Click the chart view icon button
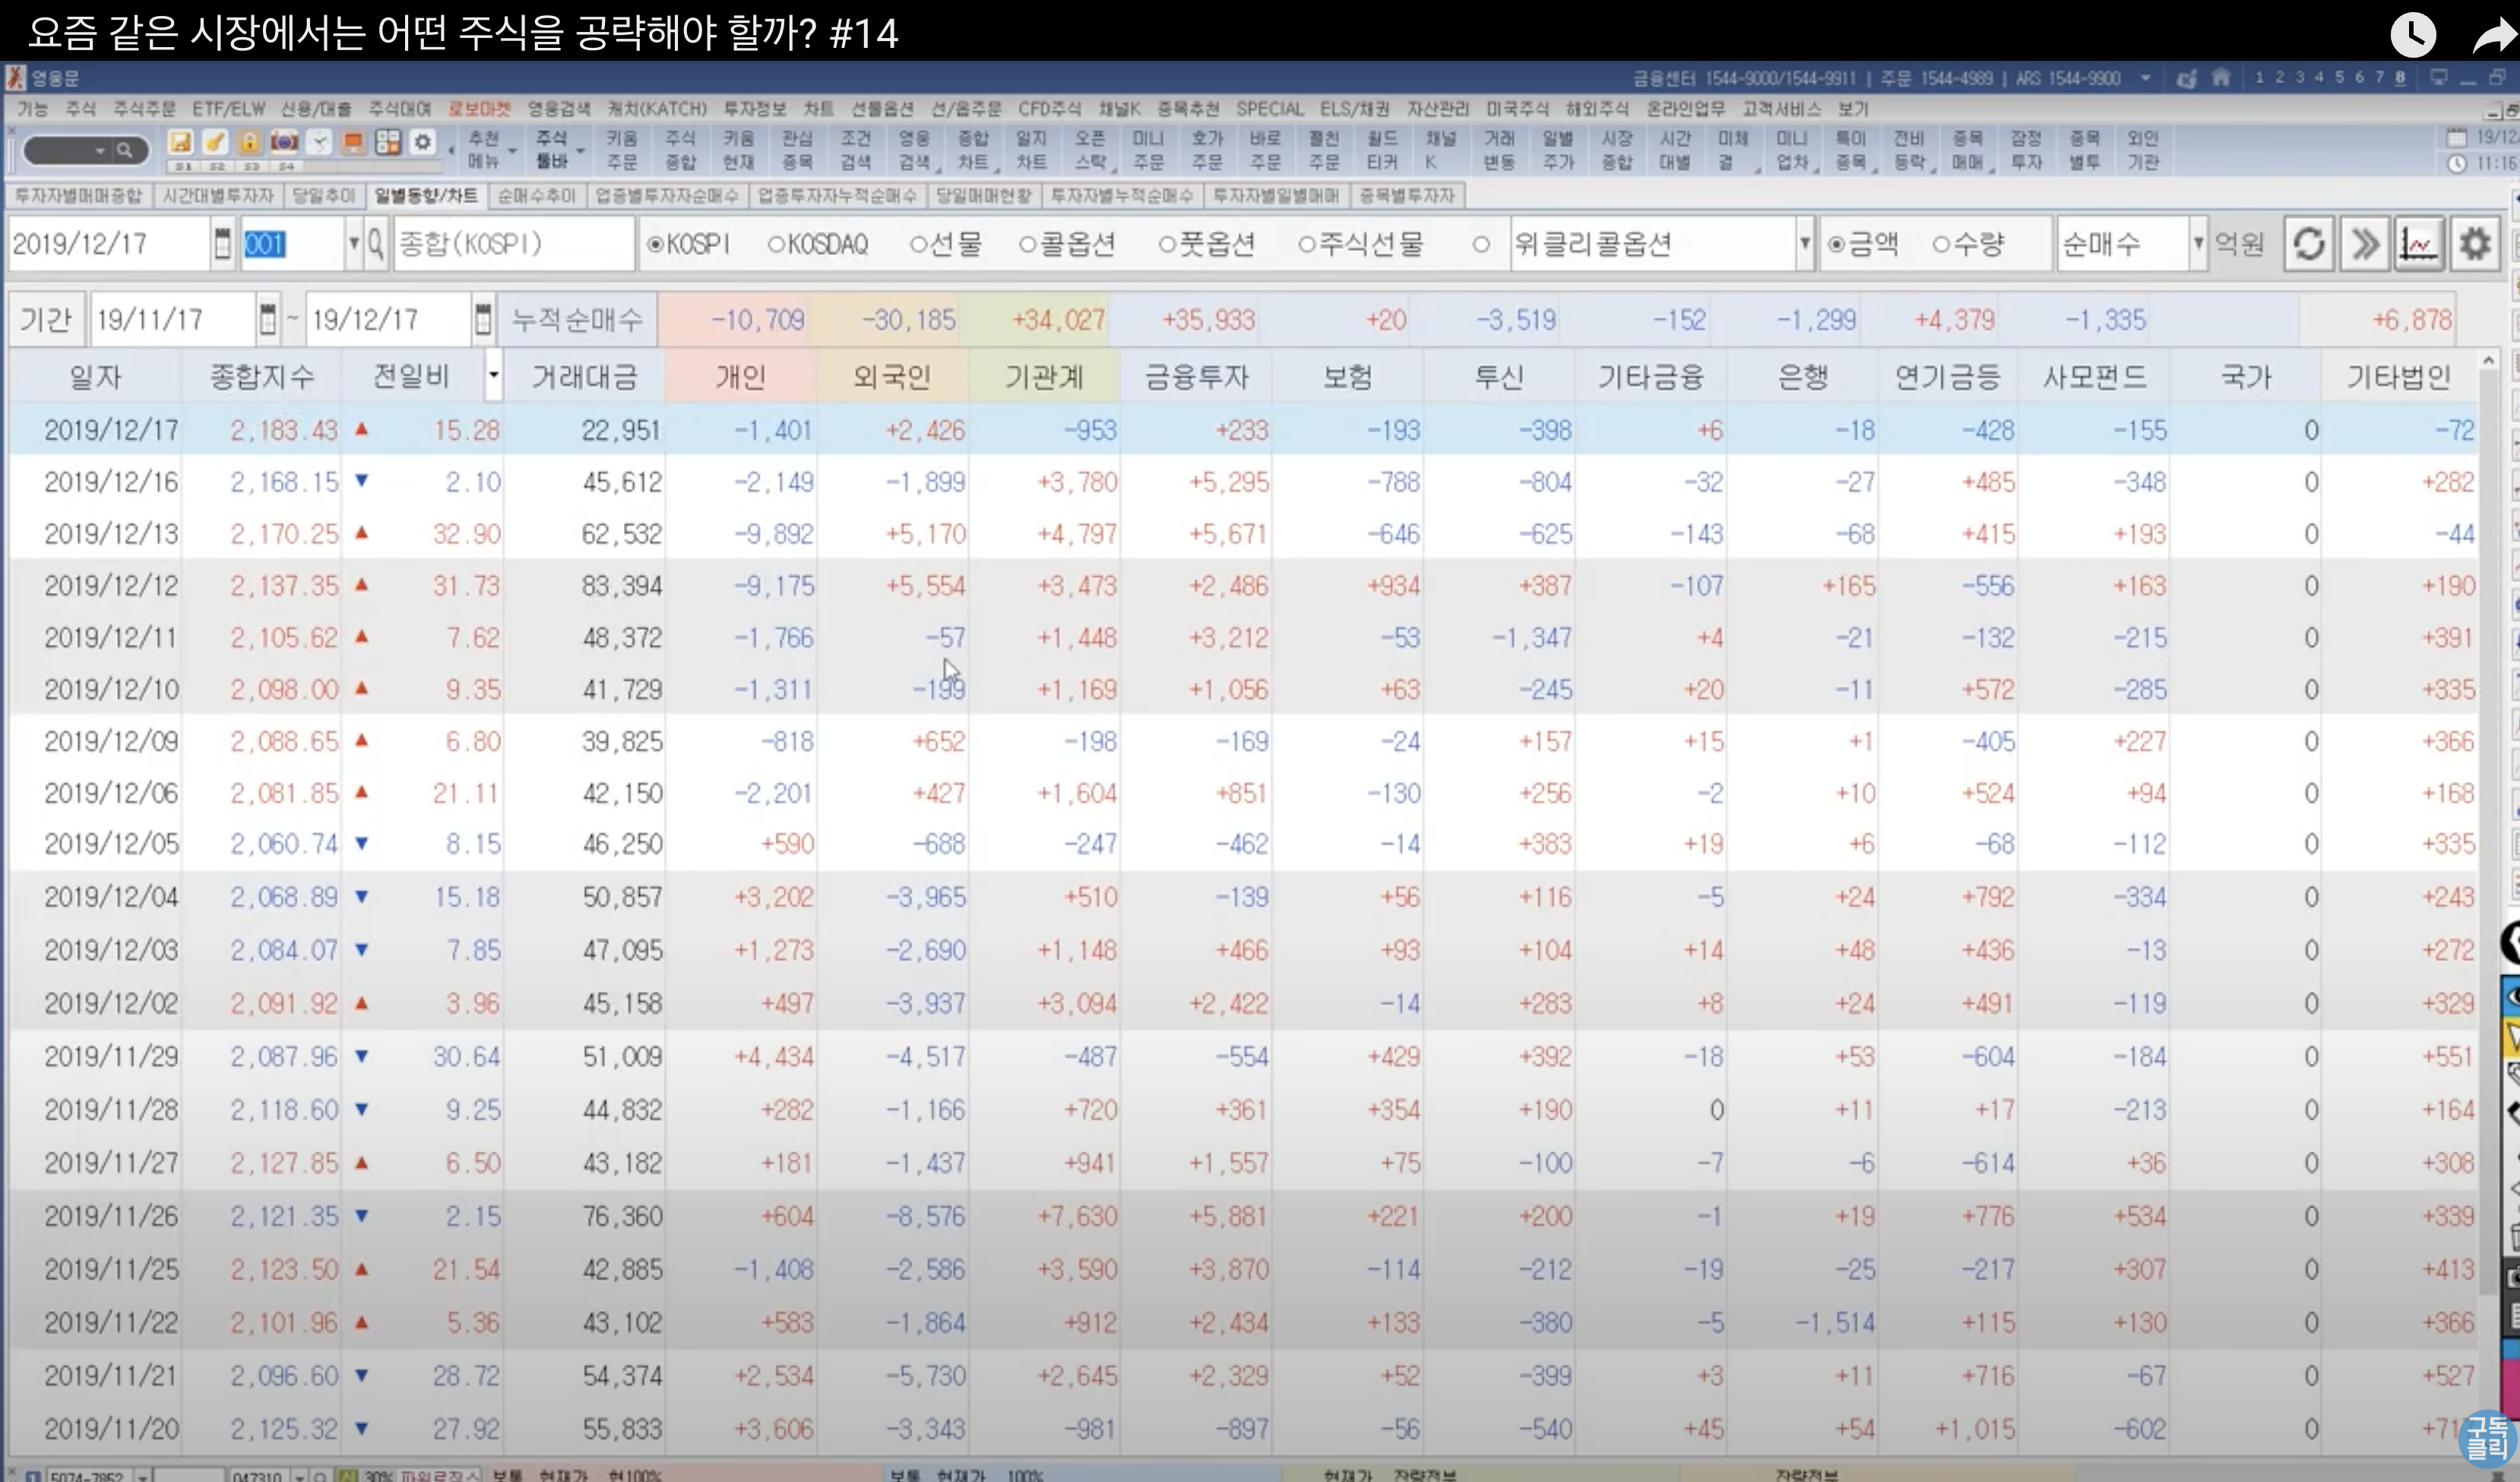Image resolution: width=2520 pixels, height=1482 pixels. tap(2418, 244)
